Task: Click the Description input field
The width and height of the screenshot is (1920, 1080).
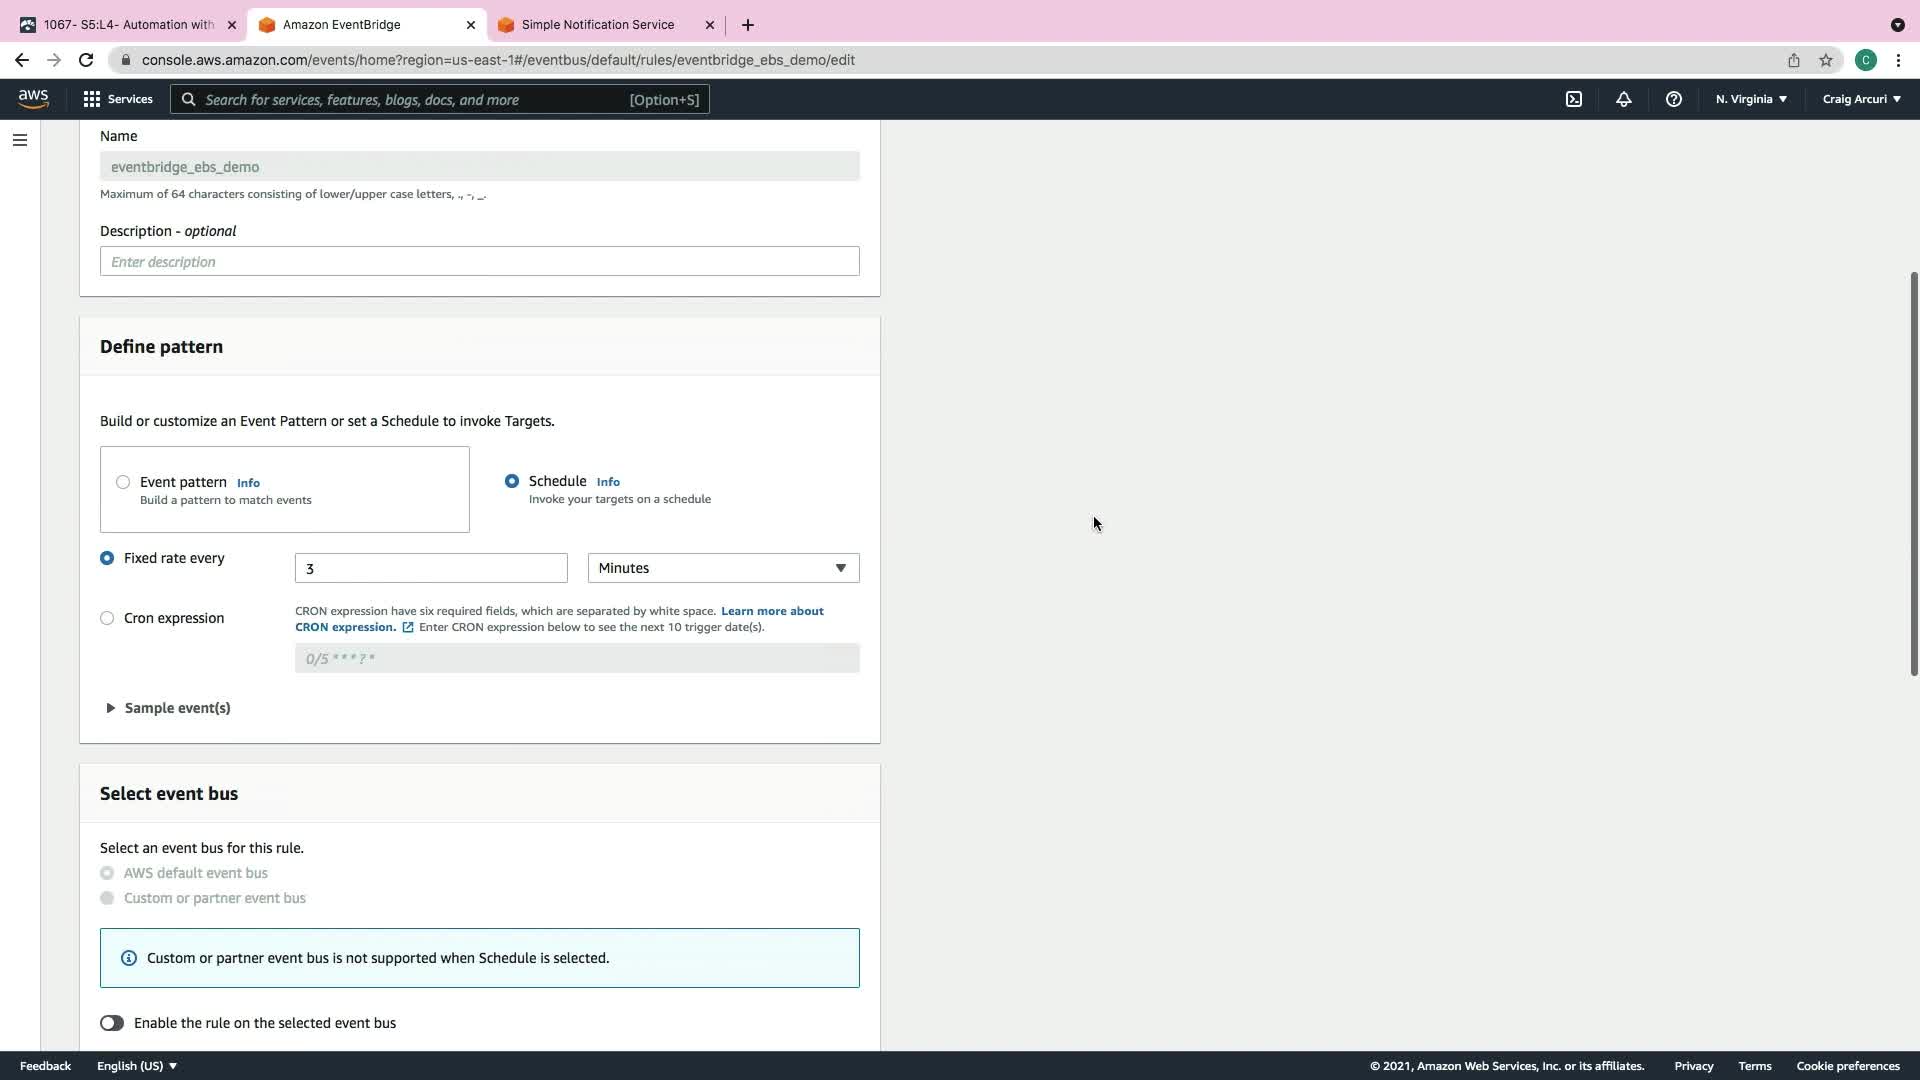Action: (479, 262)
